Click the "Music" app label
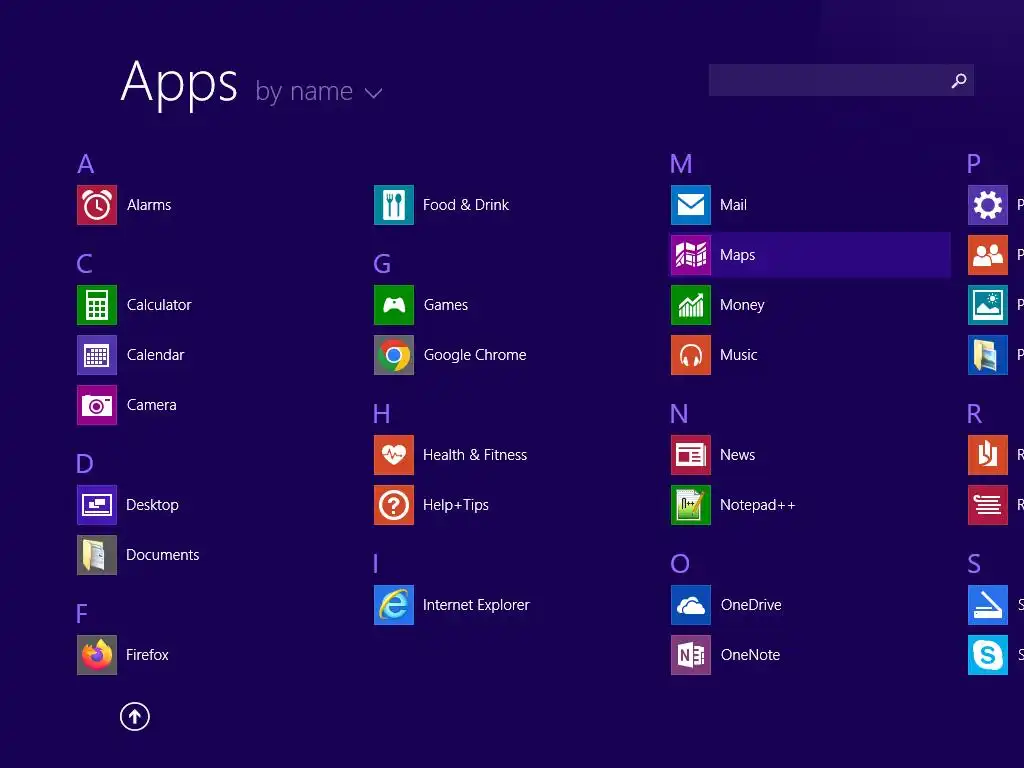1024x768 pixels. (x=739, y=355)
